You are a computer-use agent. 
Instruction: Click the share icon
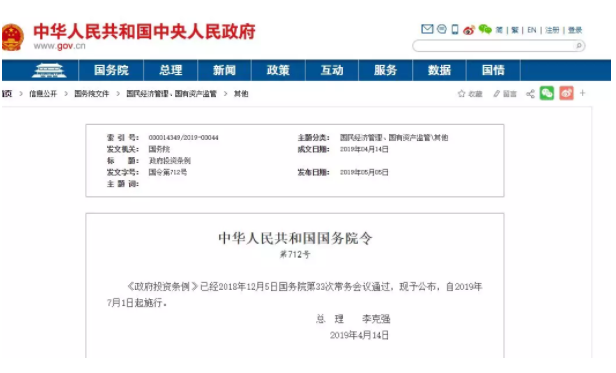coord(530,94)
